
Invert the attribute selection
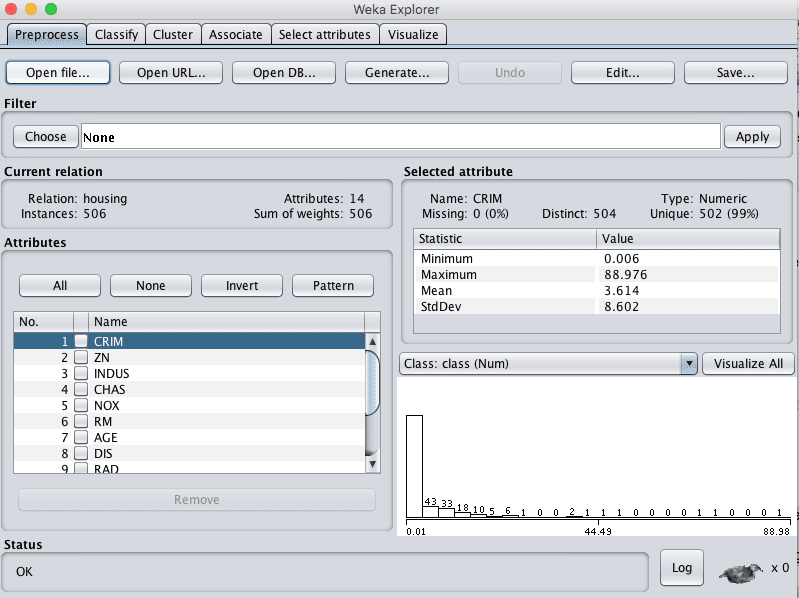[242, 286]
